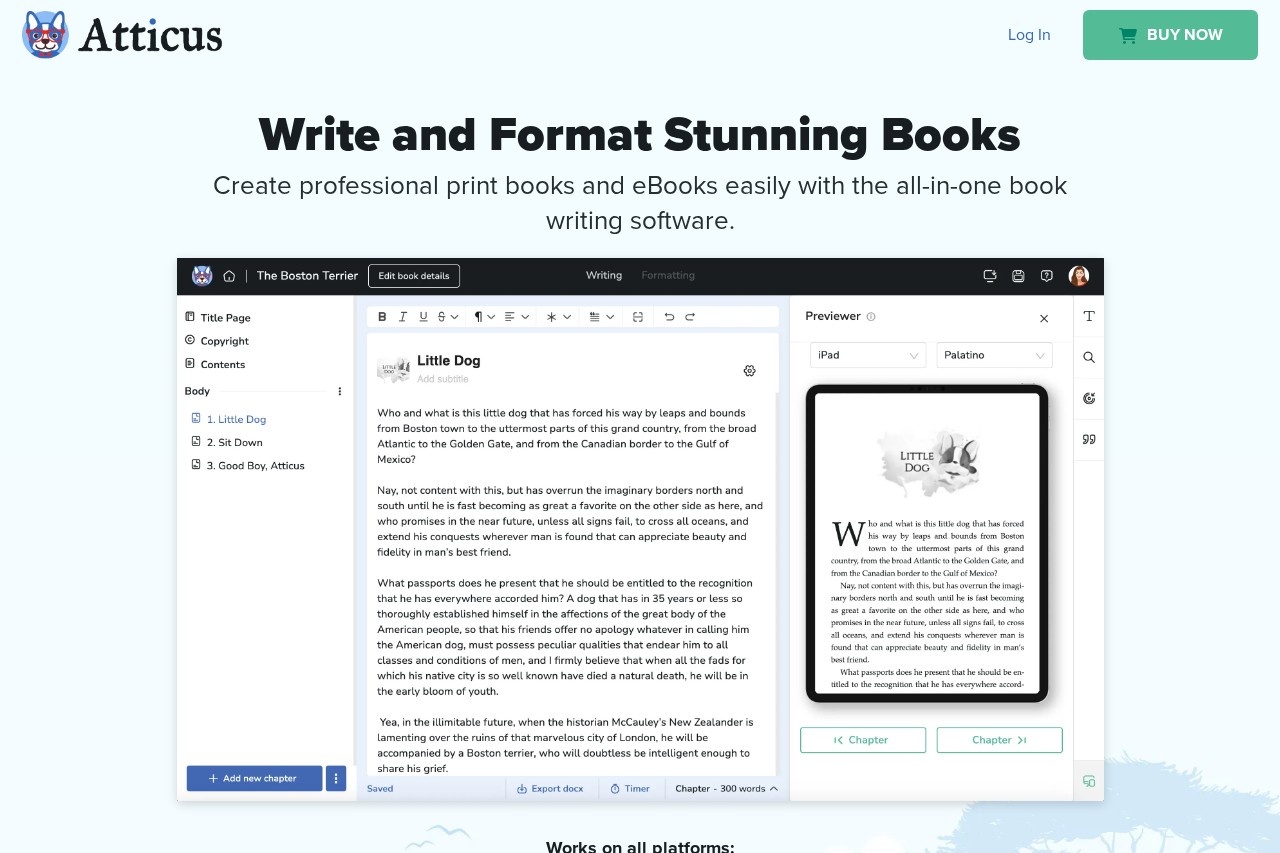This screenshot has height=853, width=1280.
Task: Expand the text alignment dropdown
Action: [514, 317]
